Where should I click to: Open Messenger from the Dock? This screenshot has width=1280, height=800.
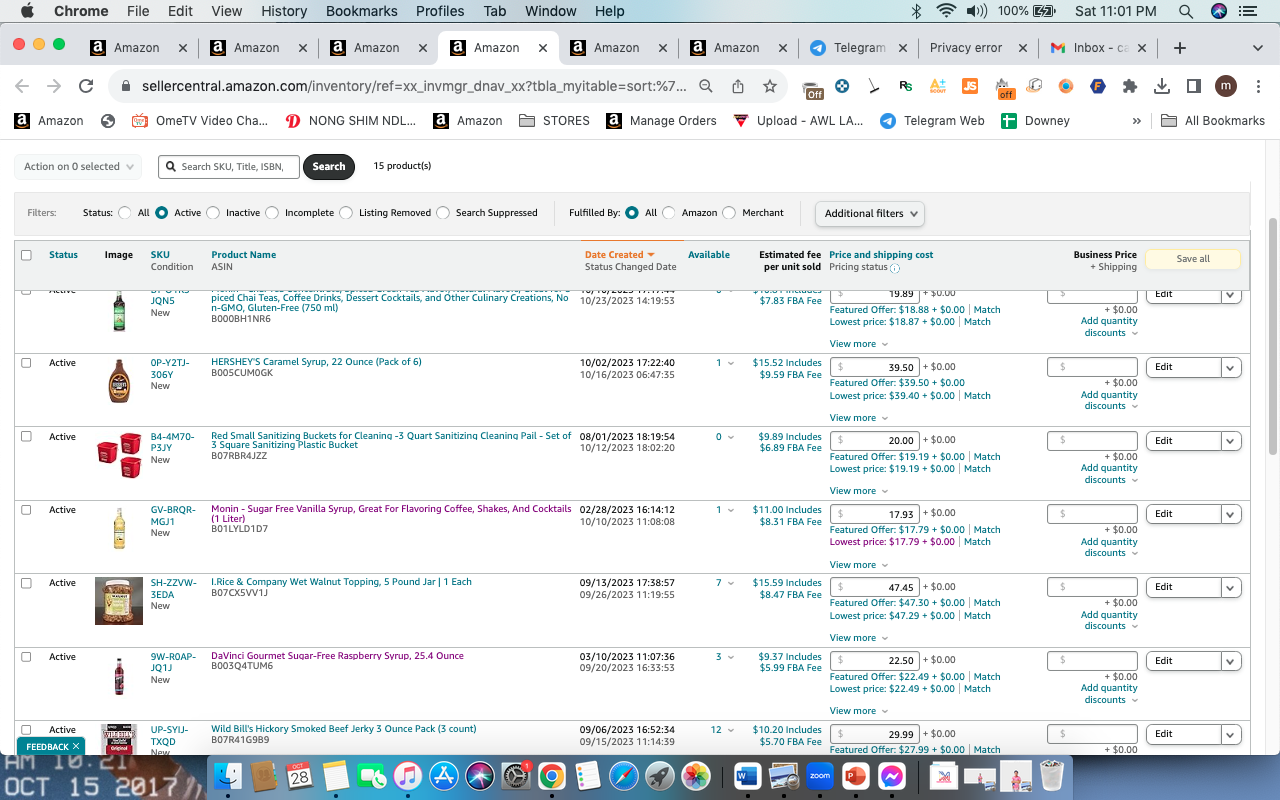pyautogui.click(x=893, y=776)
